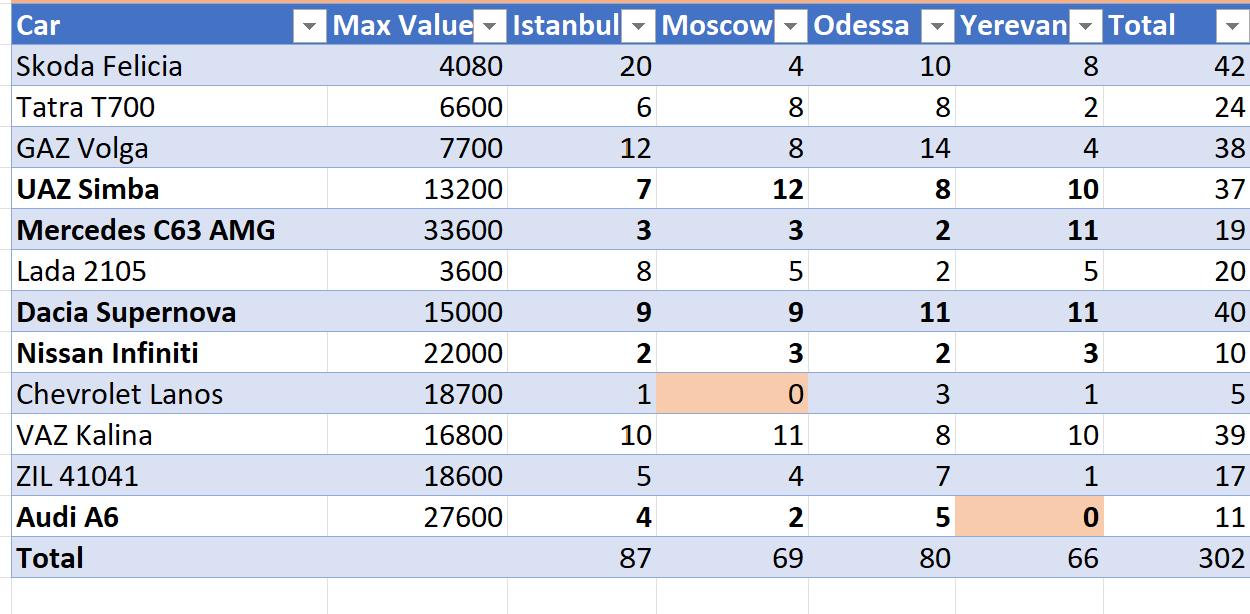Select the Nissan Infiniti cell

[x=108, y=354]
